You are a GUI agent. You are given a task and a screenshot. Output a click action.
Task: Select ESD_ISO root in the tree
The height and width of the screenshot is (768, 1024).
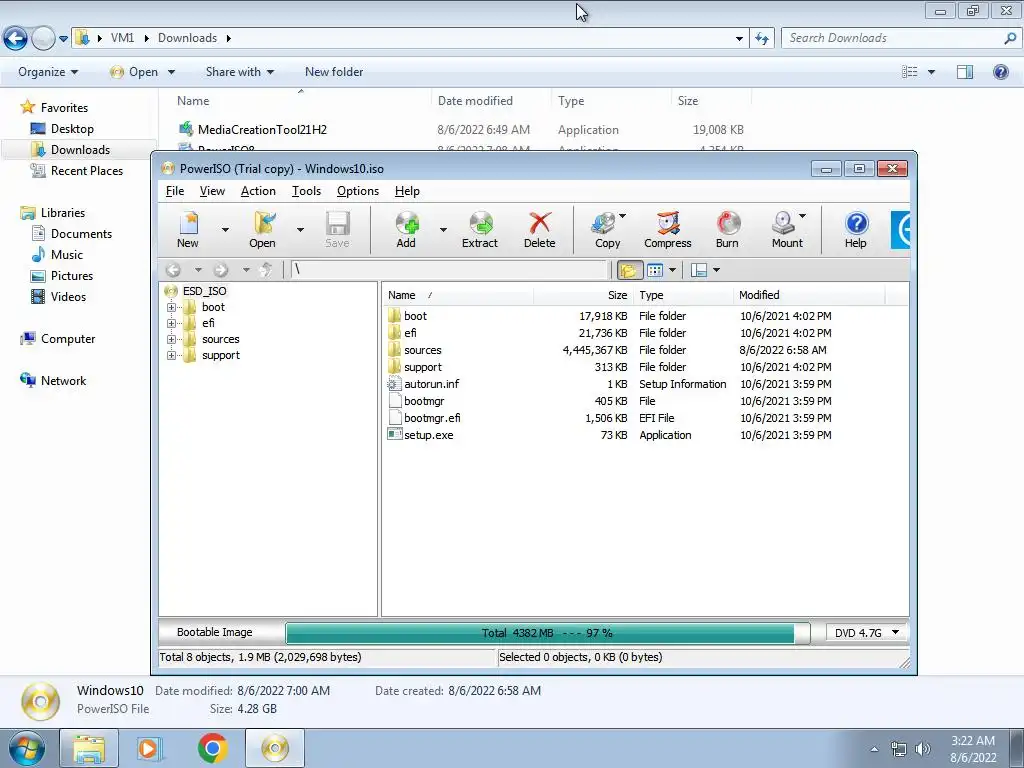pyautogui.click(x=204, y=291)
